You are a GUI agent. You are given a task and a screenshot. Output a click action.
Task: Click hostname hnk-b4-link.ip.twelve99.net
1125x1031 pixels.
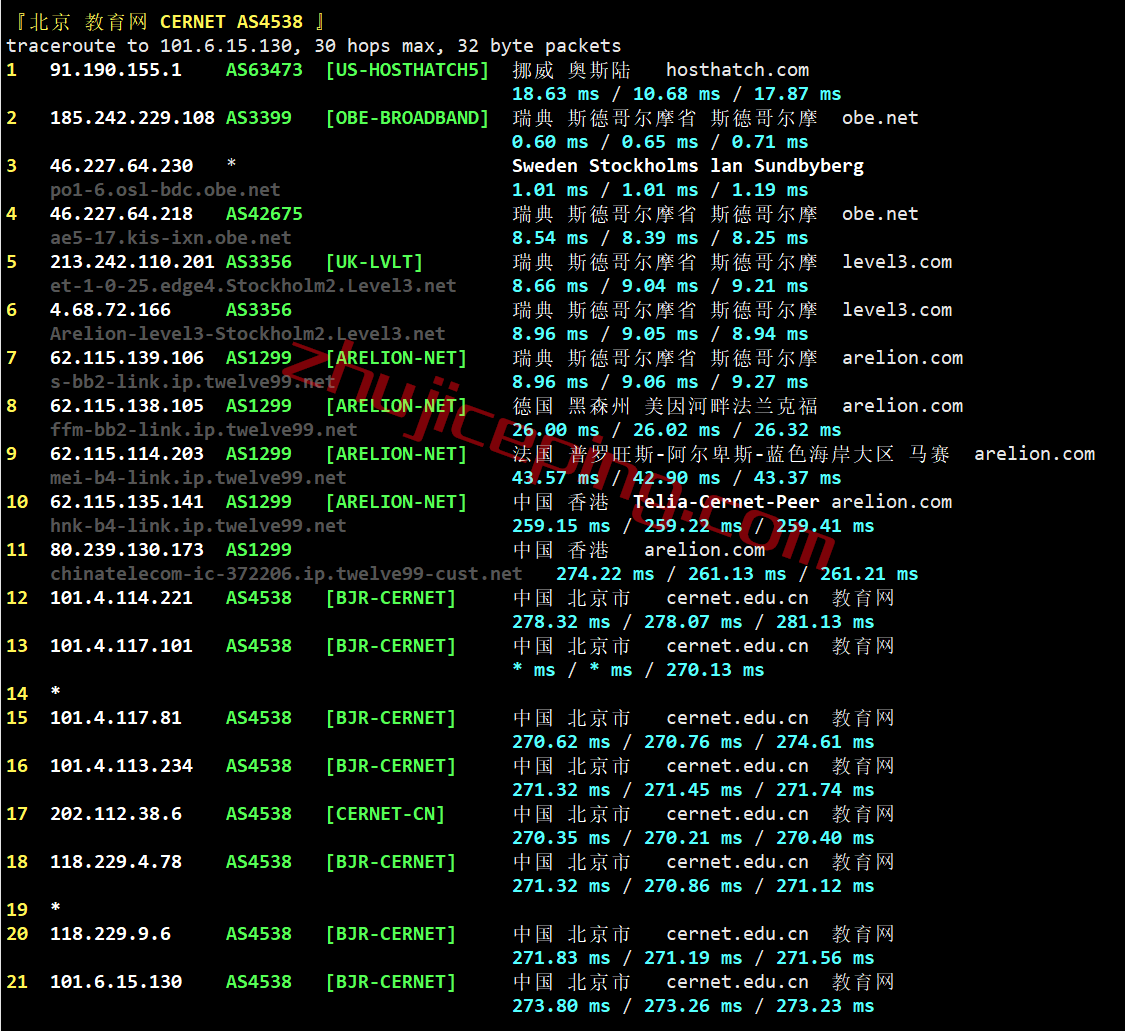198,527
